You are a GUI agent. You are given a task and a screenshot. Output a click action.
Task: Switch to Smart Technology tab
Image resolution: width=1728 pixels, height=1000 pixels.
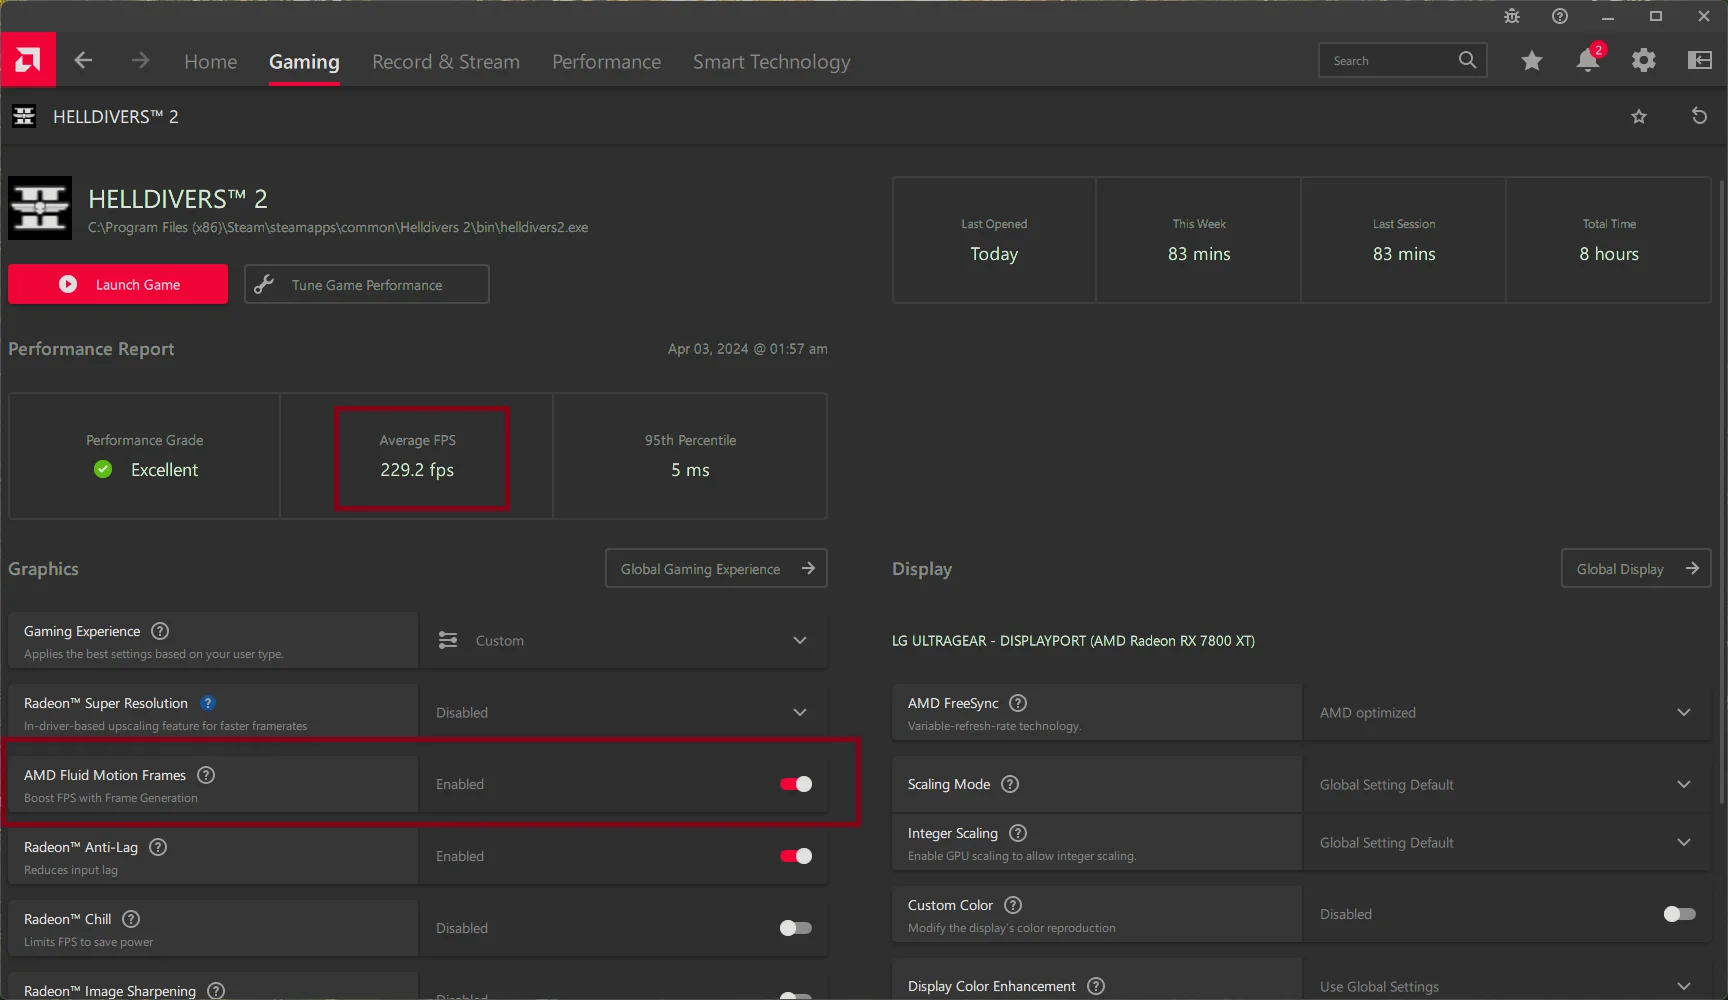coord(772,62)
